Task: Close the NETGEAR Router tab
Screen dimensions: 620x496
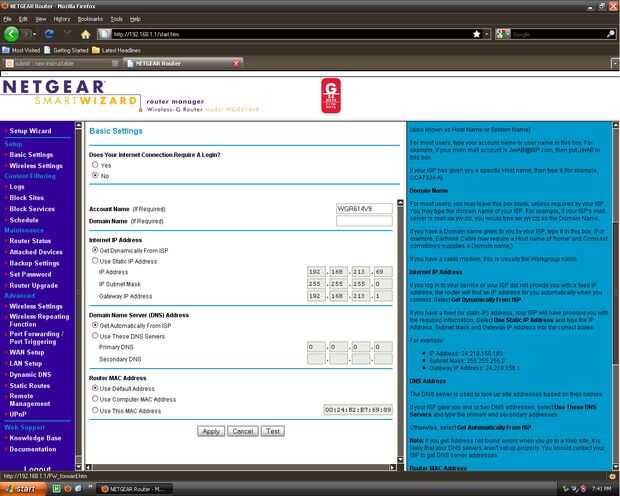Action: tap(236, 63)
